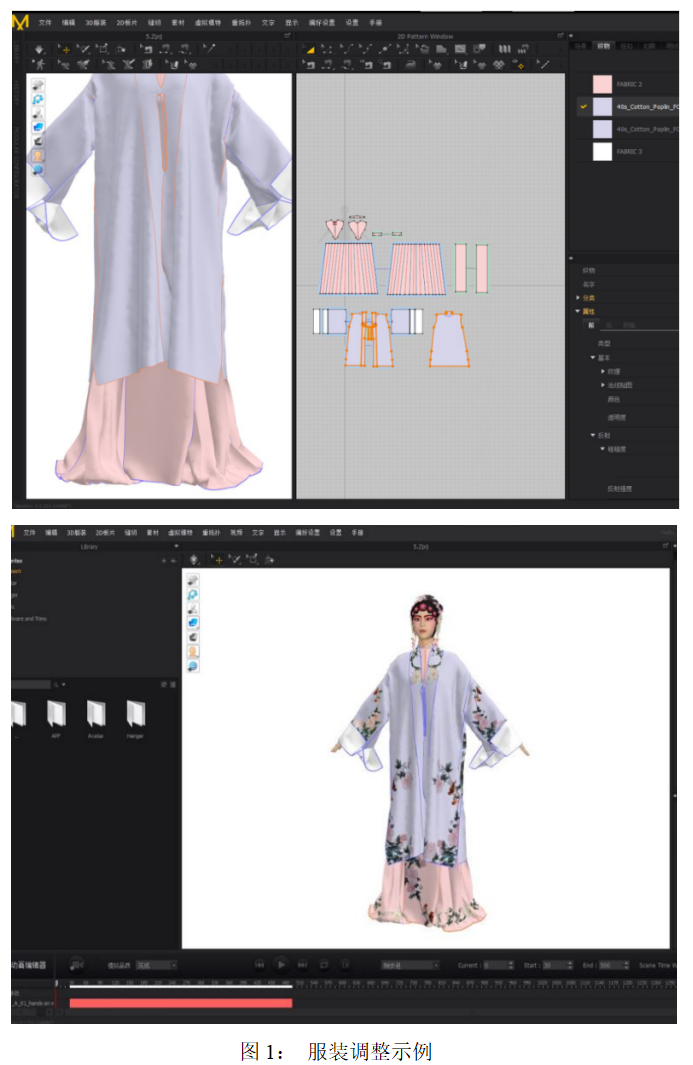Toggle avatar display icon in upper 3D viewport
Screen dimensions: 693x1065
tap(38, 155)
